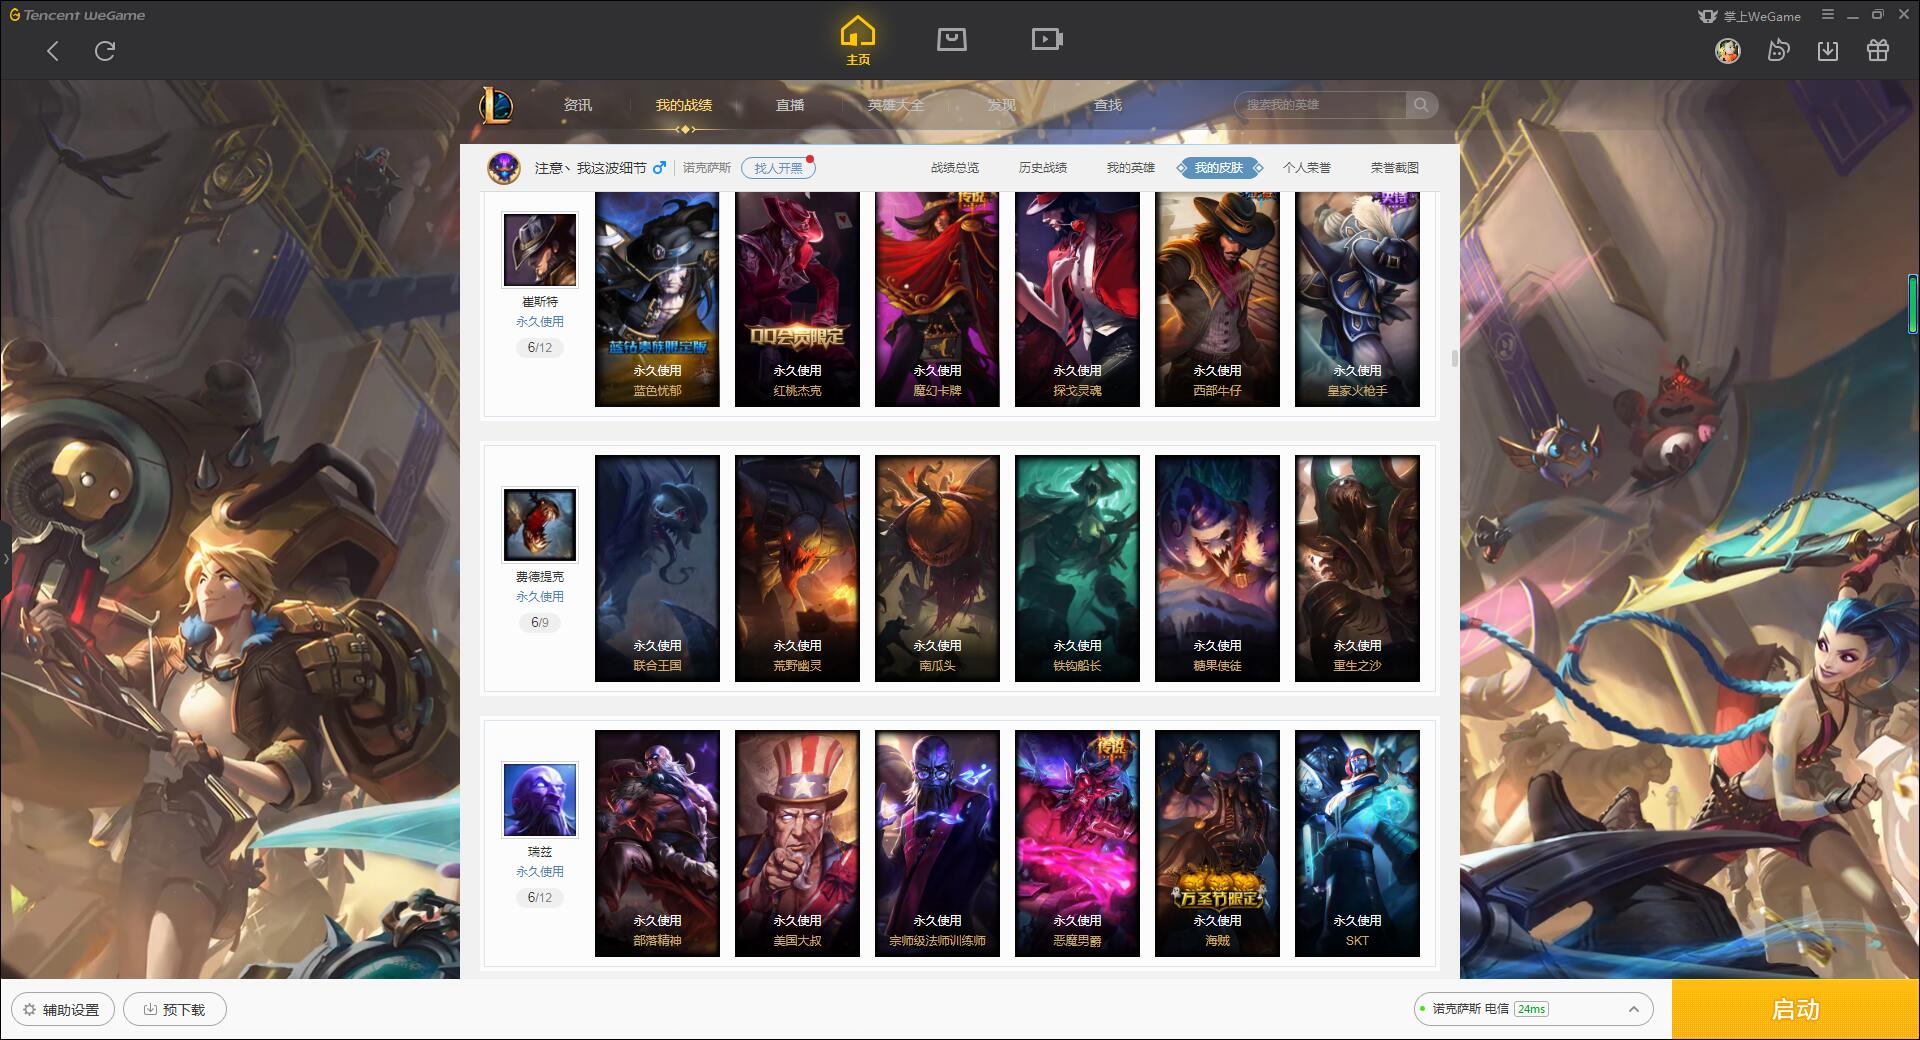The height and width of the screenshot is (1040, 1920).
Task: Switch to the 资讯 tab
Action: coord(578,105)
